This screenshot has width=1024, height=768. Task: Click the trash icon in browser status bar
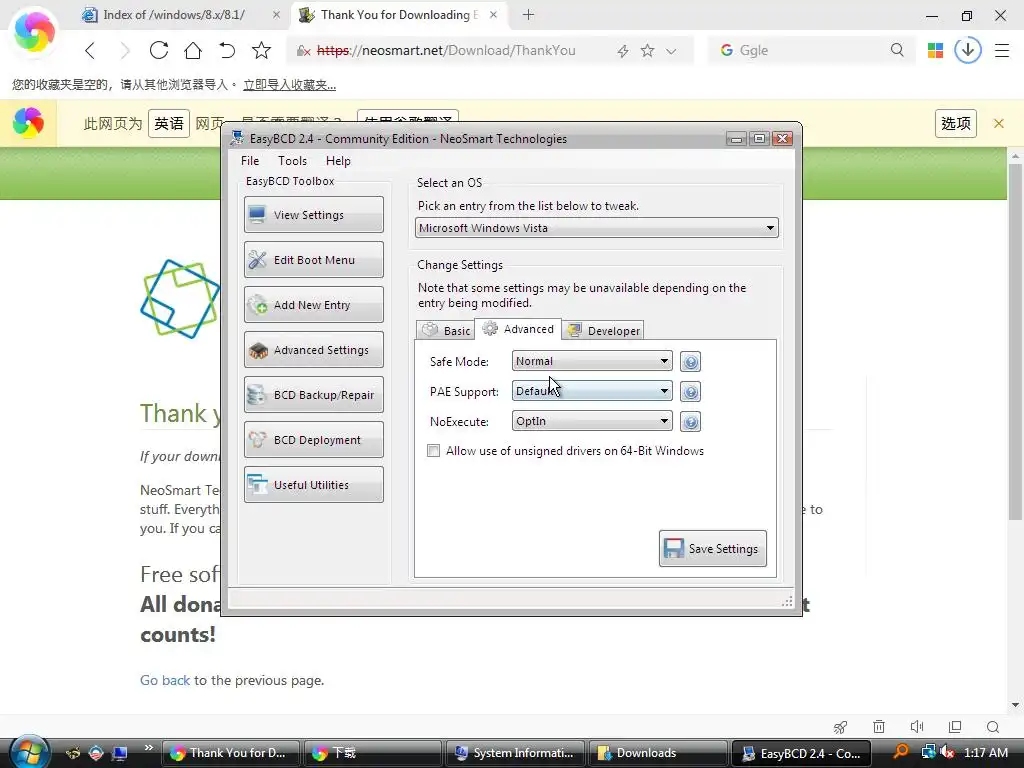point(879,727)
